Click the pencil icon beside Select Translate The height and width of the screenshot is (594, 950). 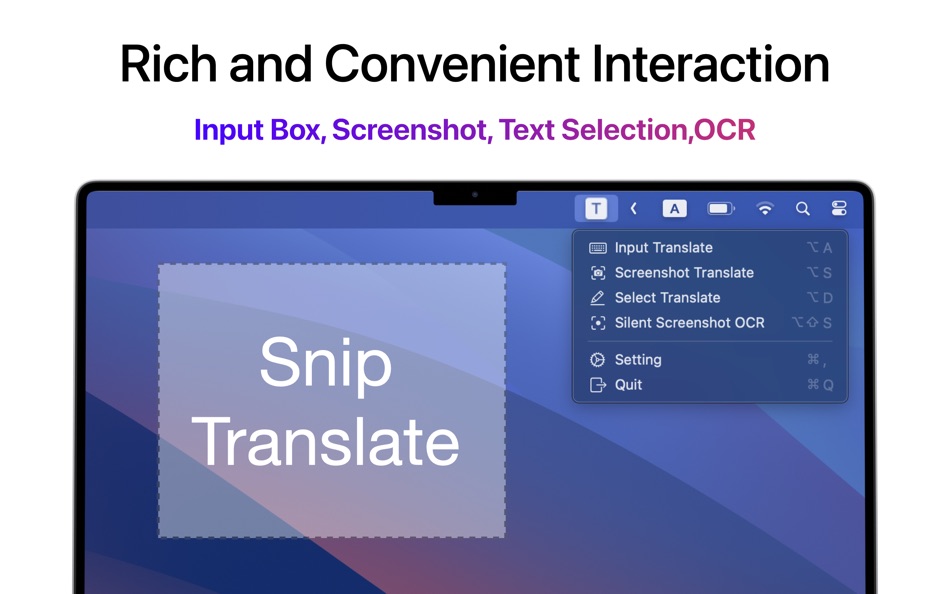pyautogui.click(x=597, y=298)
